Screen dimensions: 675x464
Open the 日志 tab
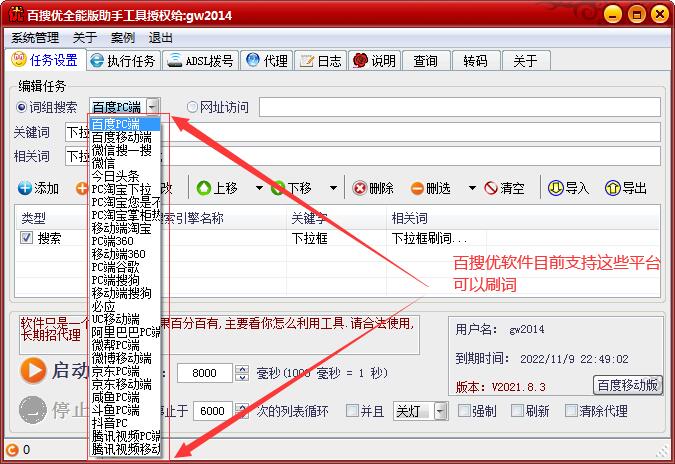coord(321,61)
